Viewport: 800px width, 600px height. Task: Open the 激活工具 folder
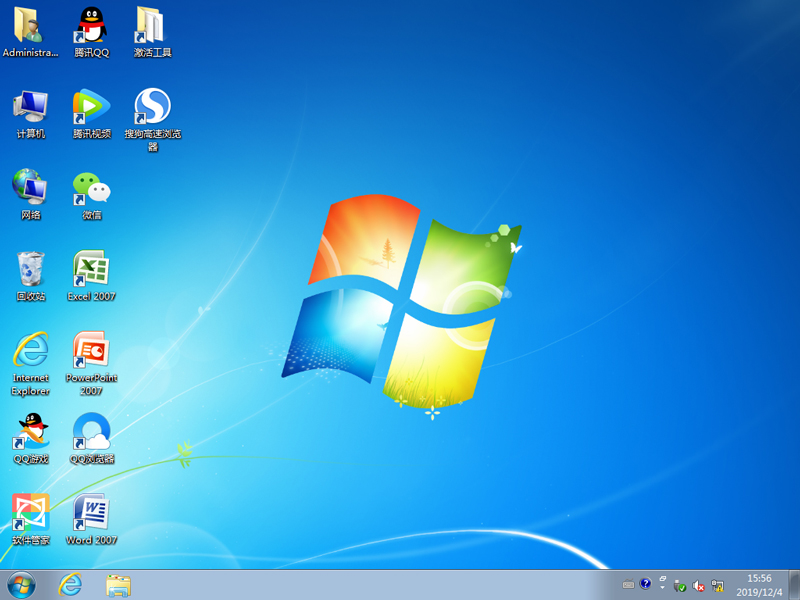[150, 25]
